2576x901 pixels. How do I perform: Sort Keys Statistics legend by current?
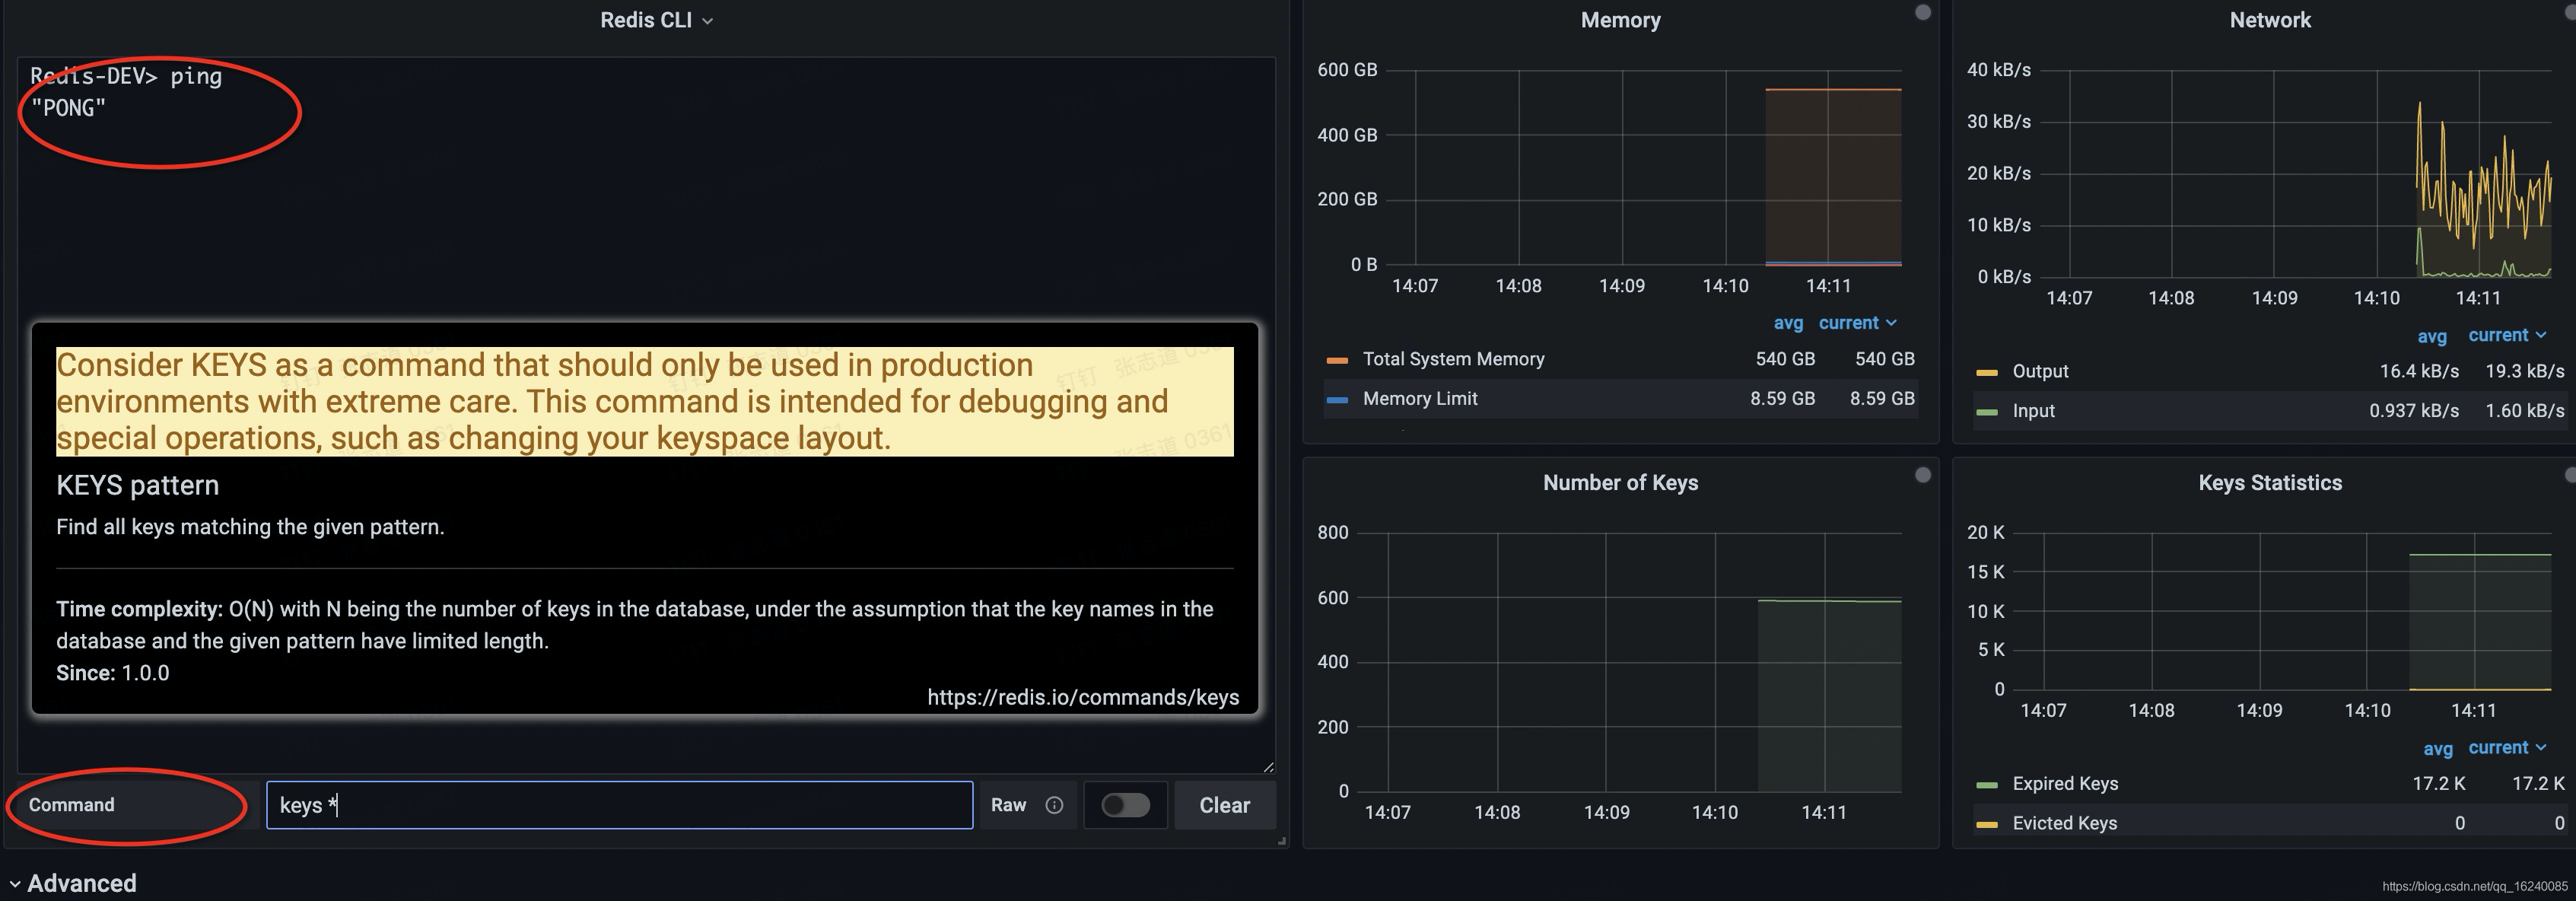pos(2507,747)
